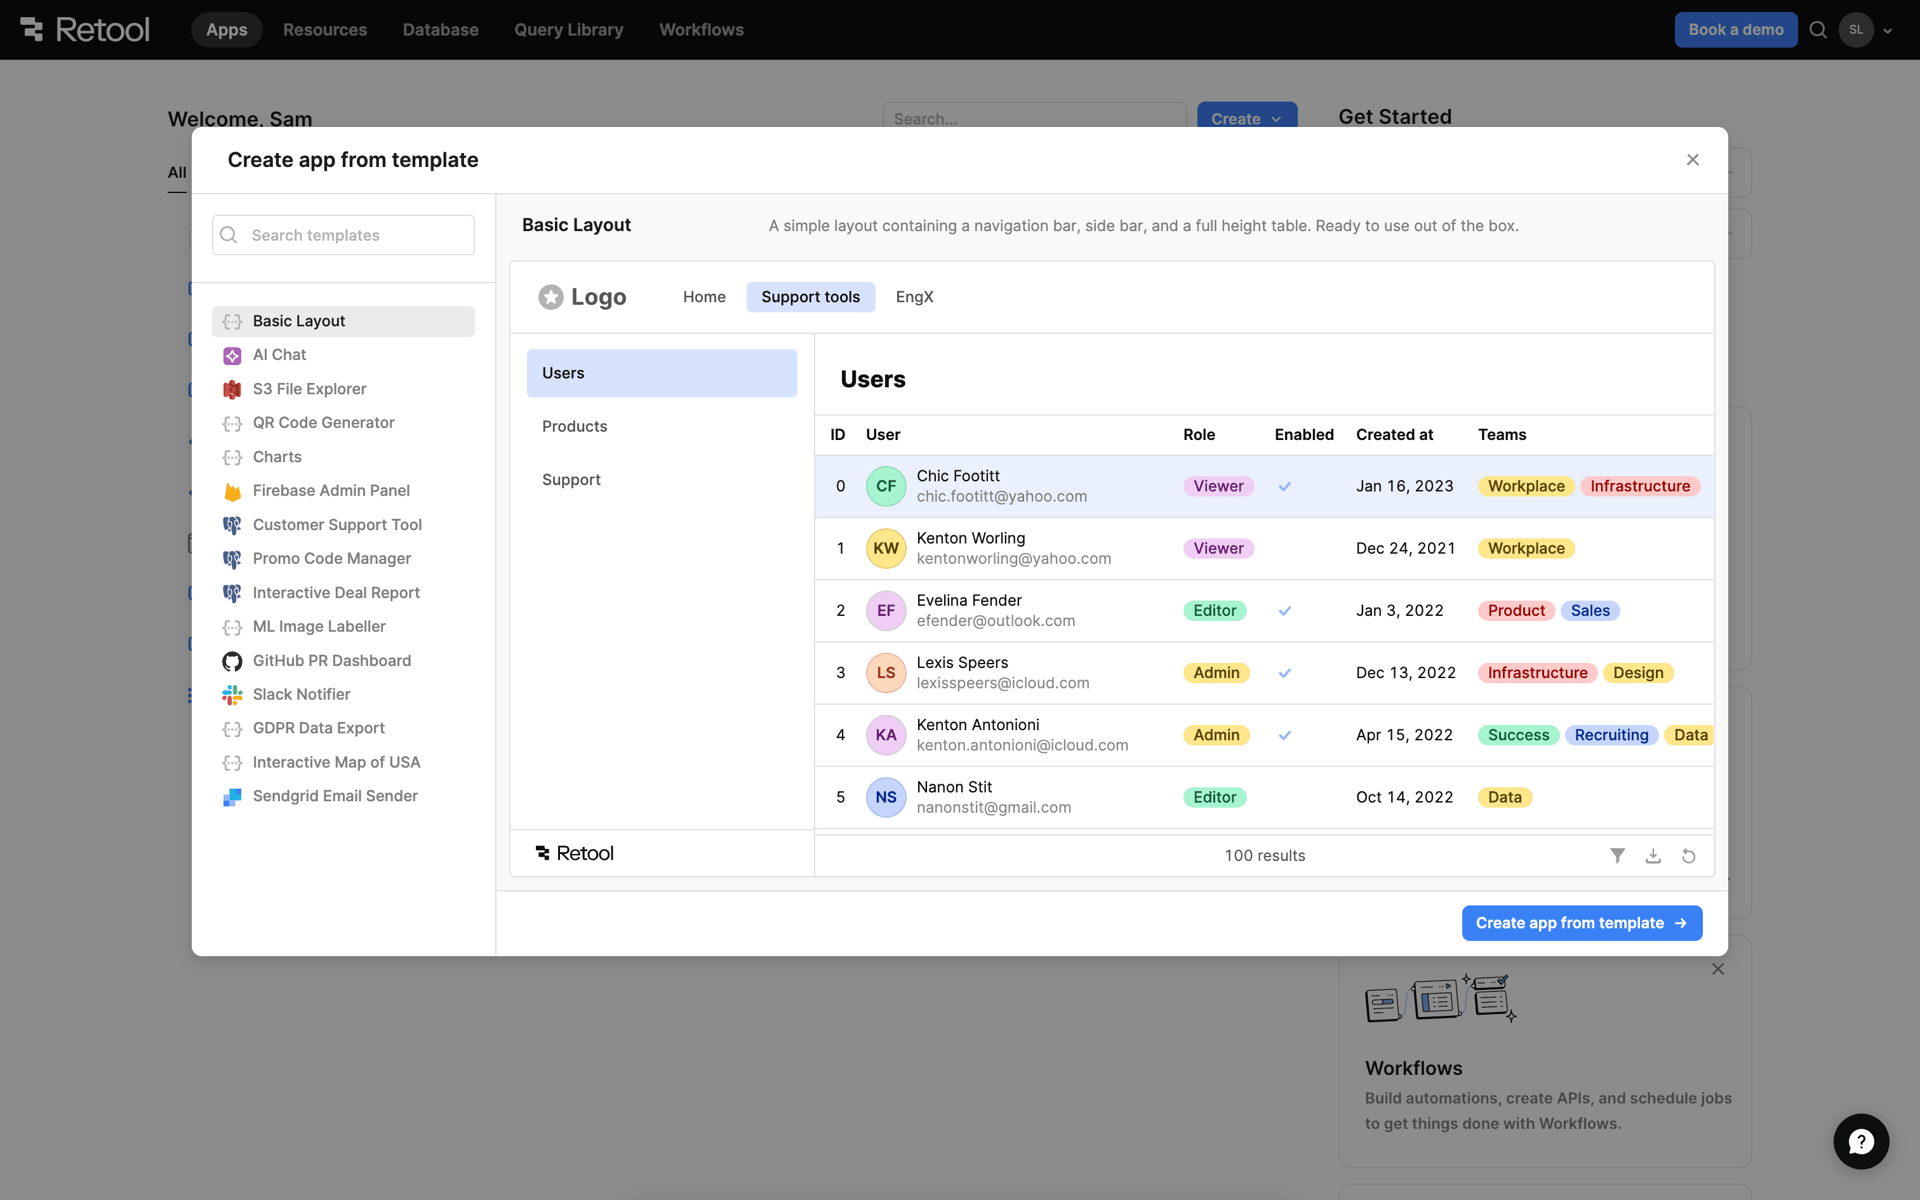Click the SL user avatar
The height and width of the screenshot is (1200, 1920).
(x=1856, y=30)
